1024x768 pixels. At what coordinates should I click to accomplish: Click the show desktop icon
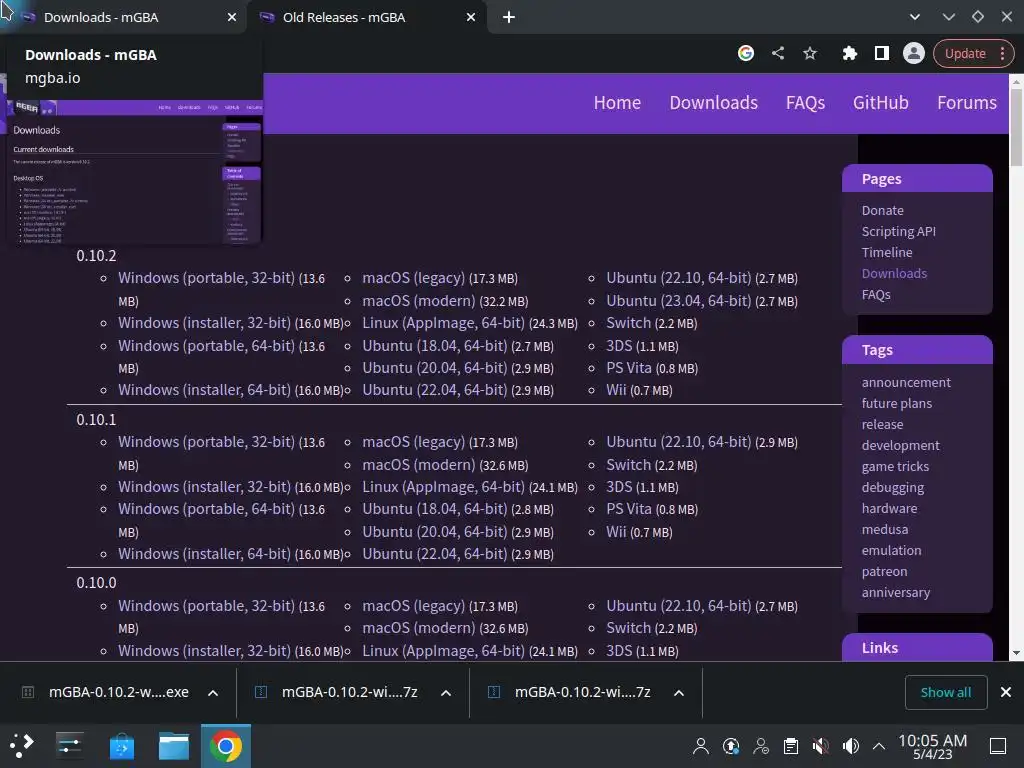coord(998,746)
